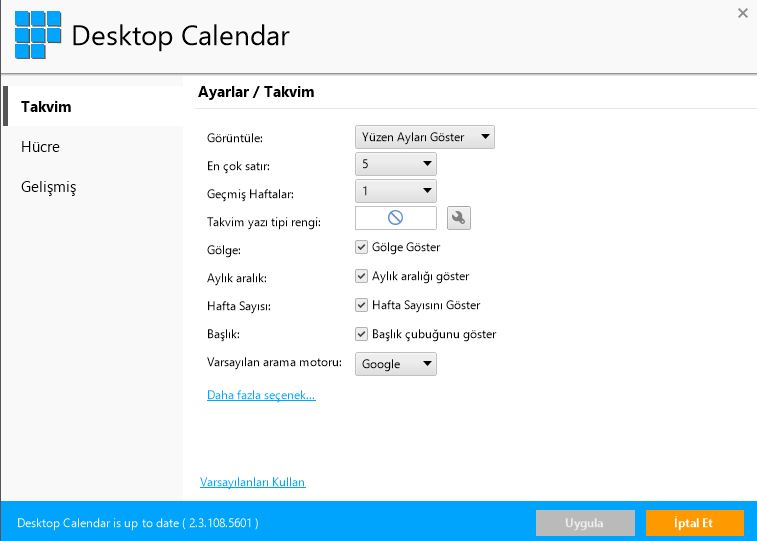Click the orange İptal Et button
The width and height of the screenshot is (757, 541).
(695, 523)
